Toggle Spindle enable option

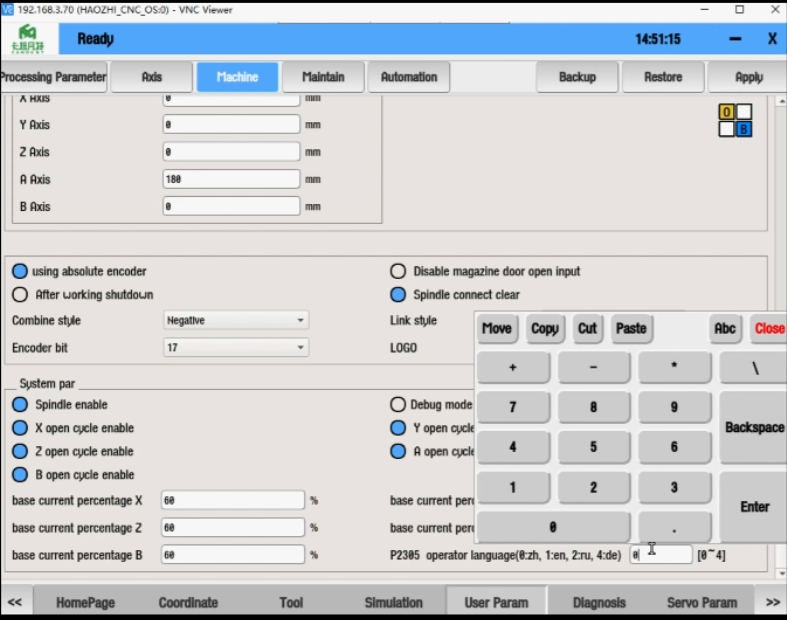(x=20, y=405)
